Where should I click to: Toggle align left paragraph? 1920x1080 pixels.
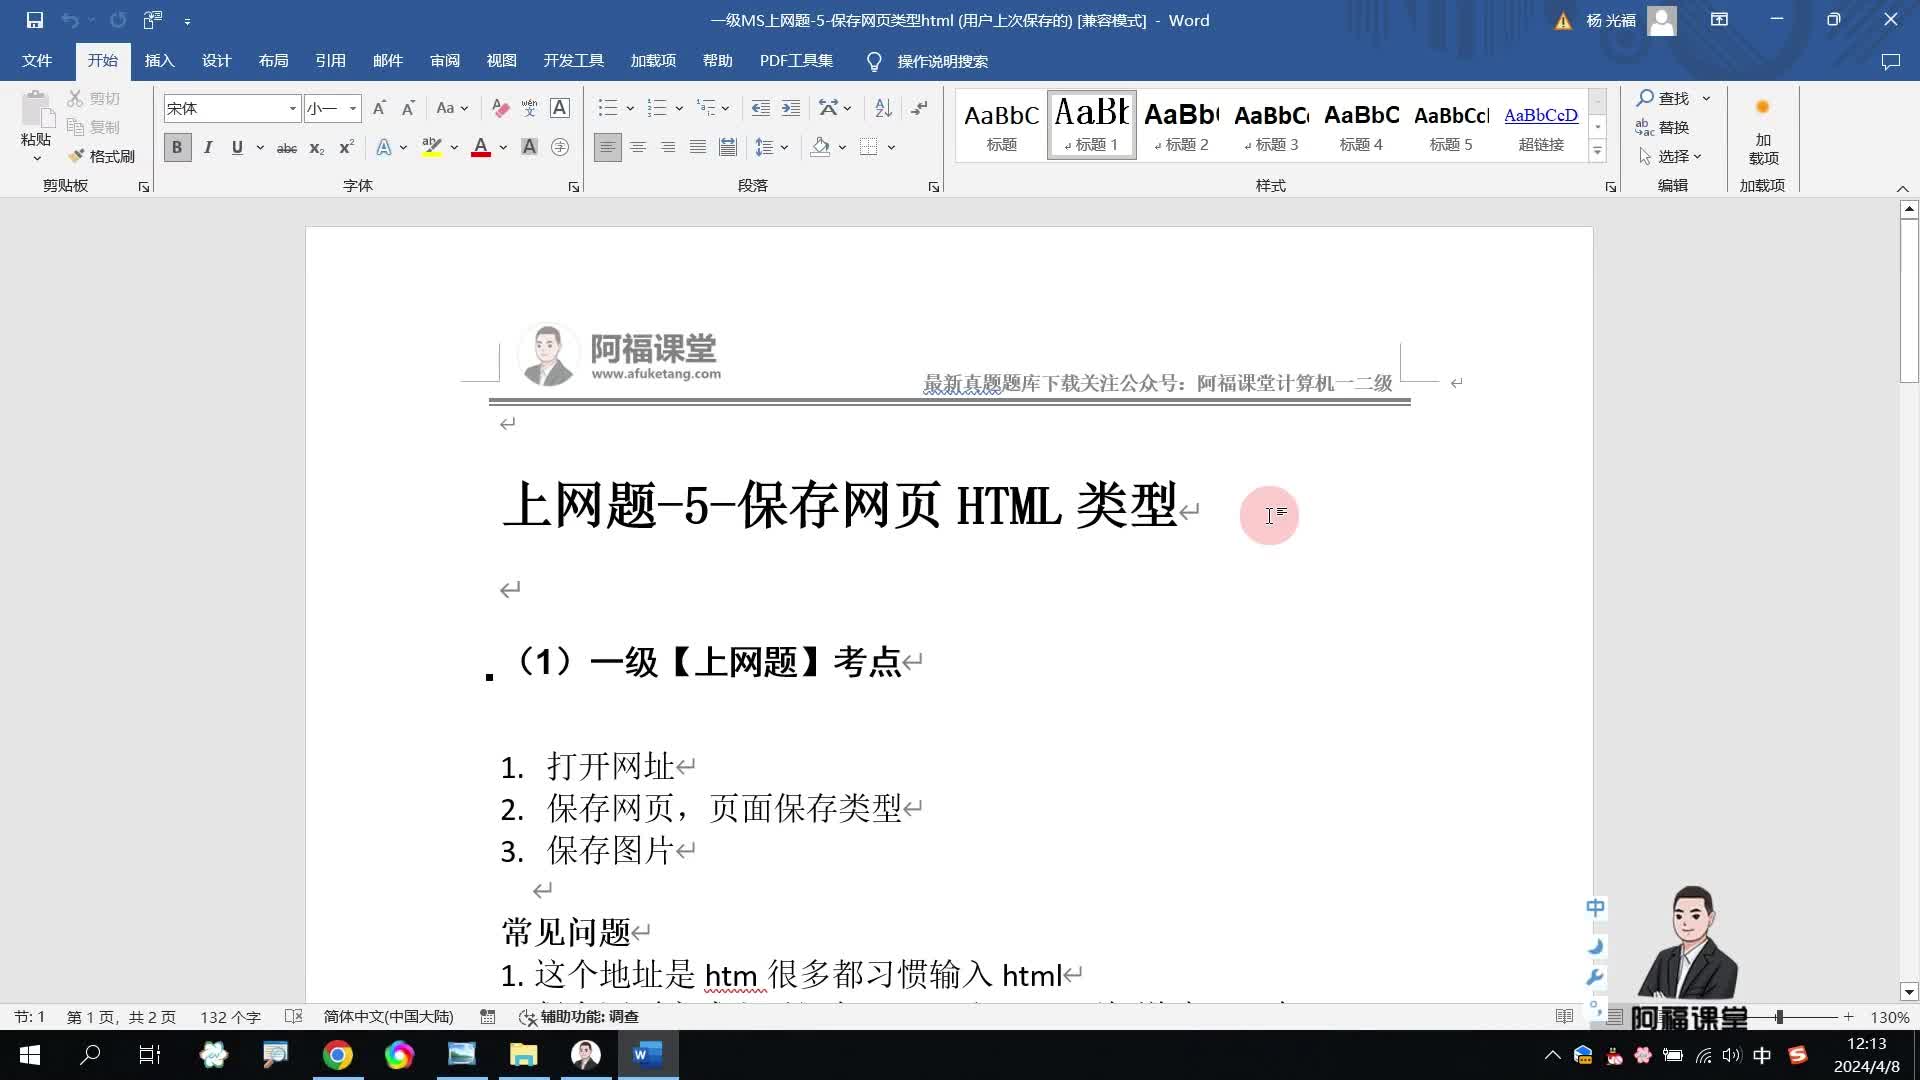click(607, 147)
